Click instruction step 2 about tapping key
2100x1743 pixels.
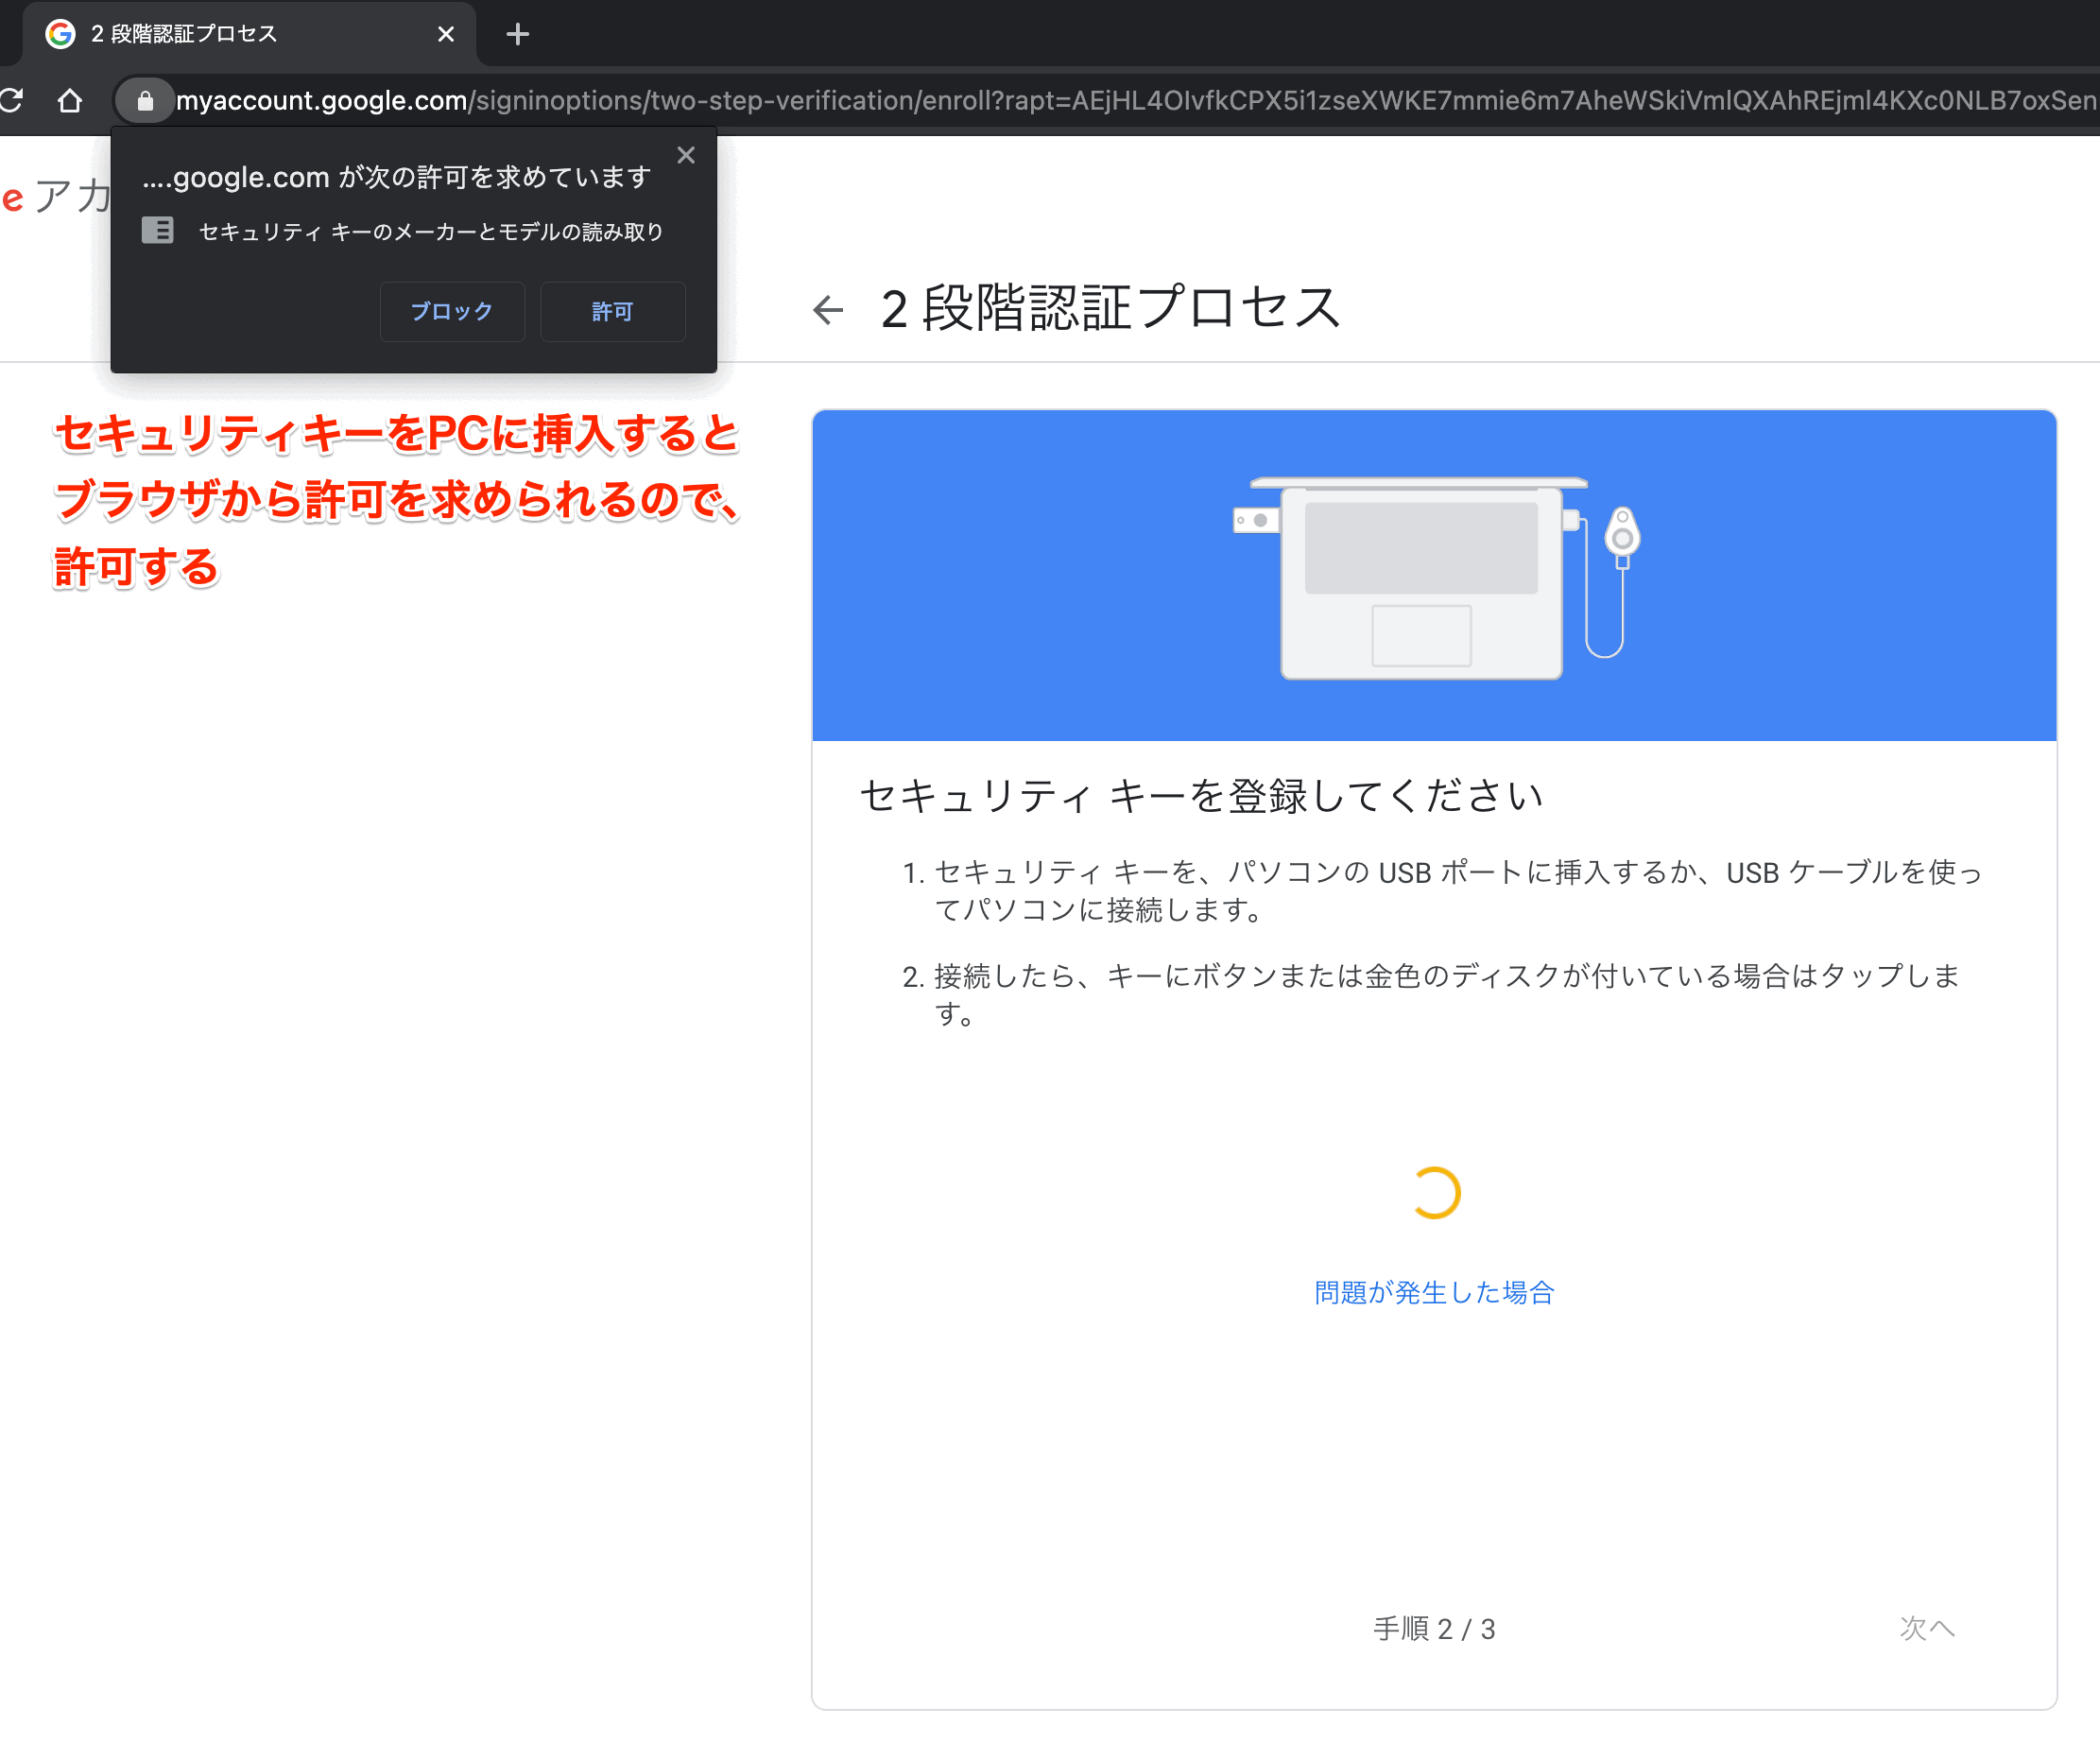coord(1431,994)
